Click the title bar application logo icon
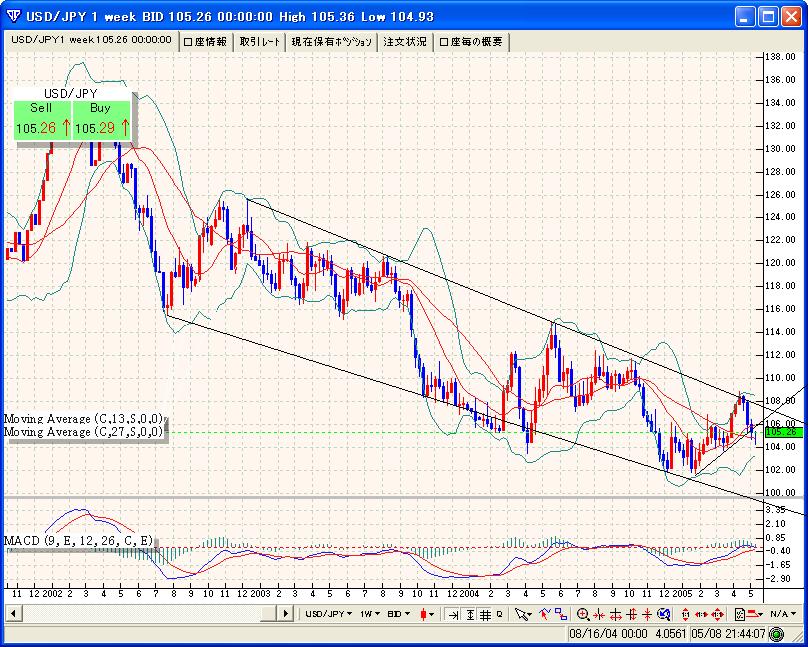The image size is (808, 647). 12,16
